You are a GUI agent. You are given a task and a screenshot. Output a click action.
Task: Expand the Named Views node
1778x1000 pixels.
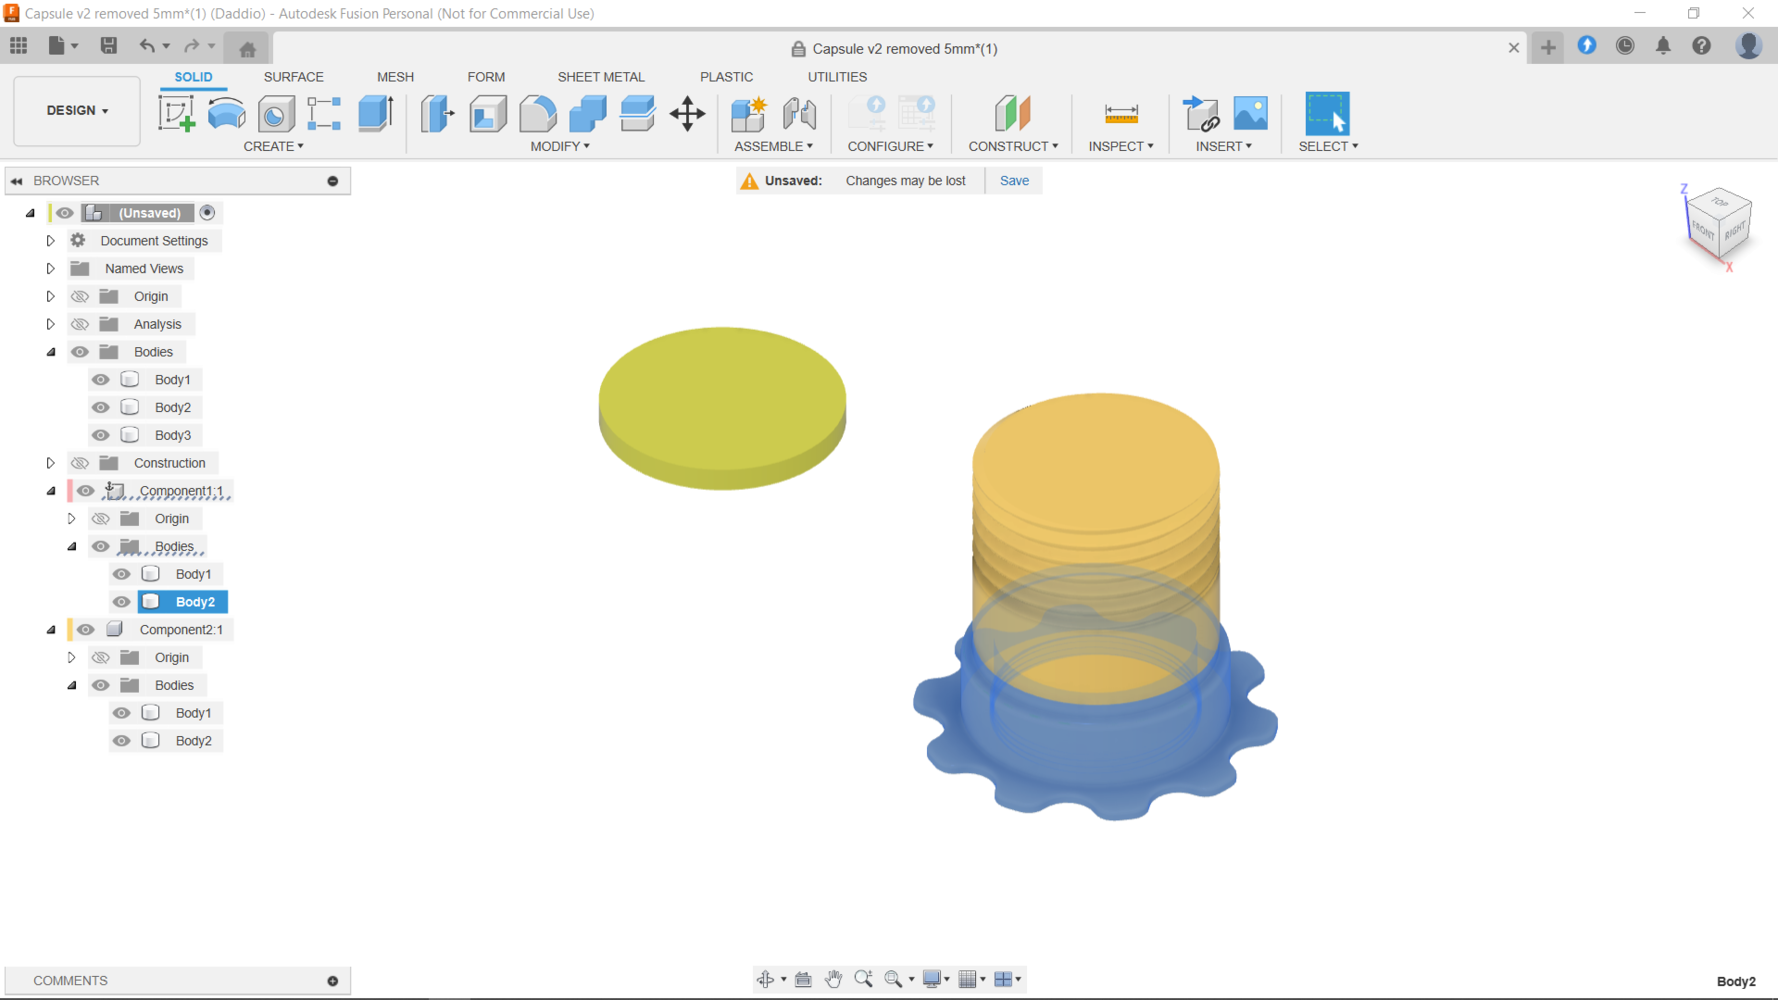[x=50, y=269]
